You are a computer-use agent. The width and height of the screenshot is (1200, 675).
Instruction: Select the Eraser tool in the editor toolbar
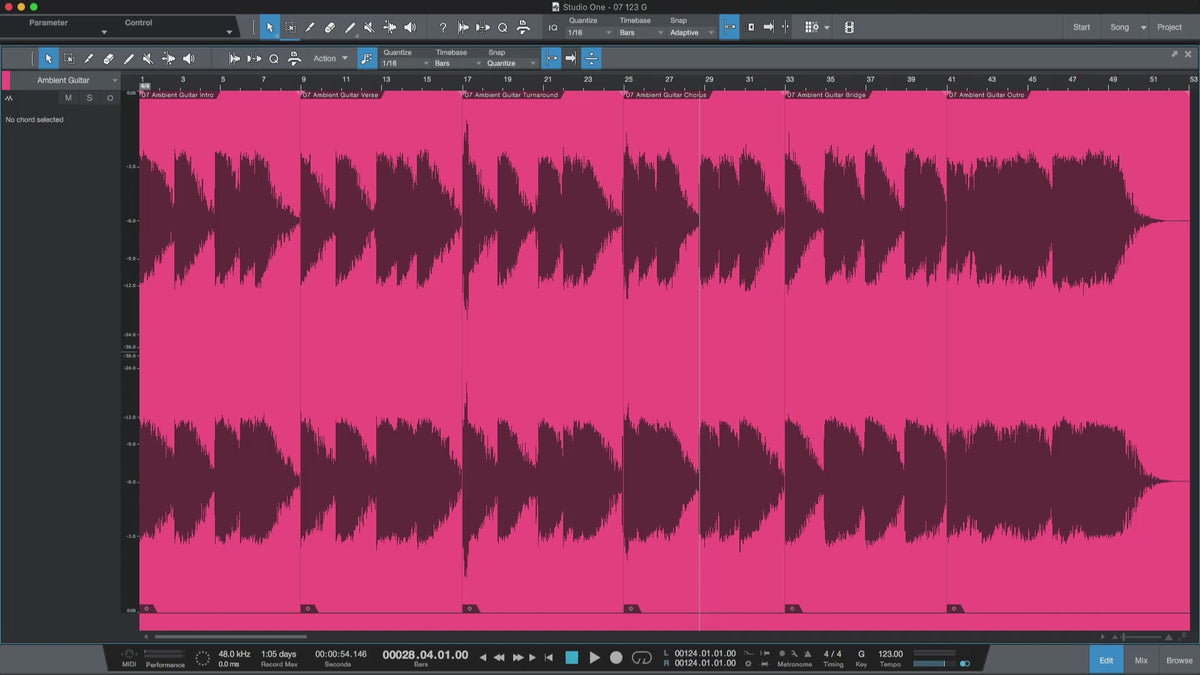pyautogui.click(x=108, y=59)
